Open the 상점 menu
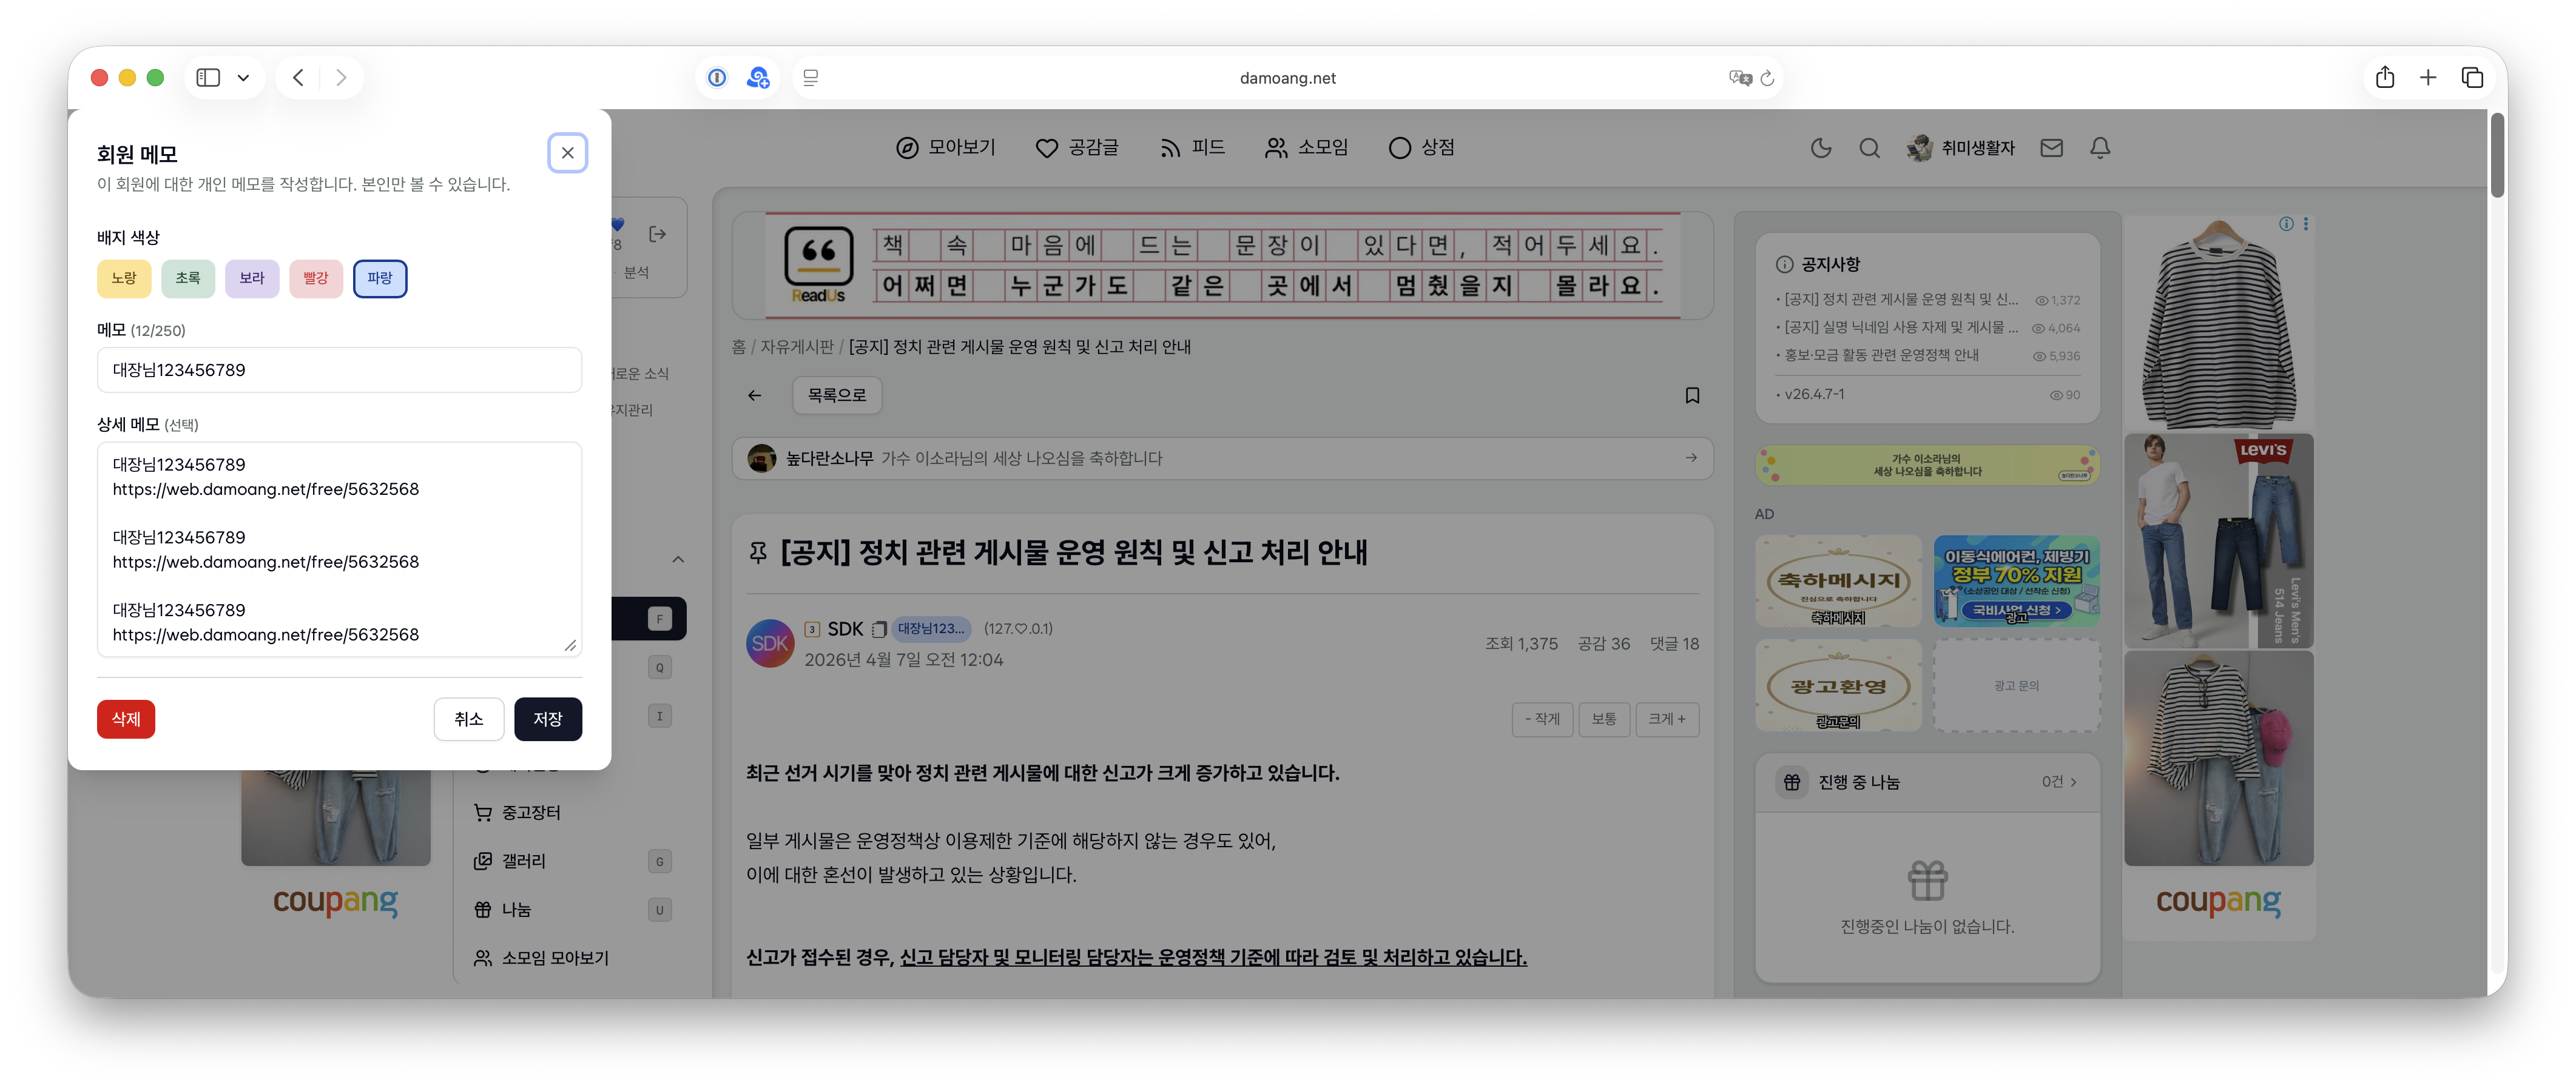The height and width of the screenshot is (1088, 2576). pos(1422,148)
